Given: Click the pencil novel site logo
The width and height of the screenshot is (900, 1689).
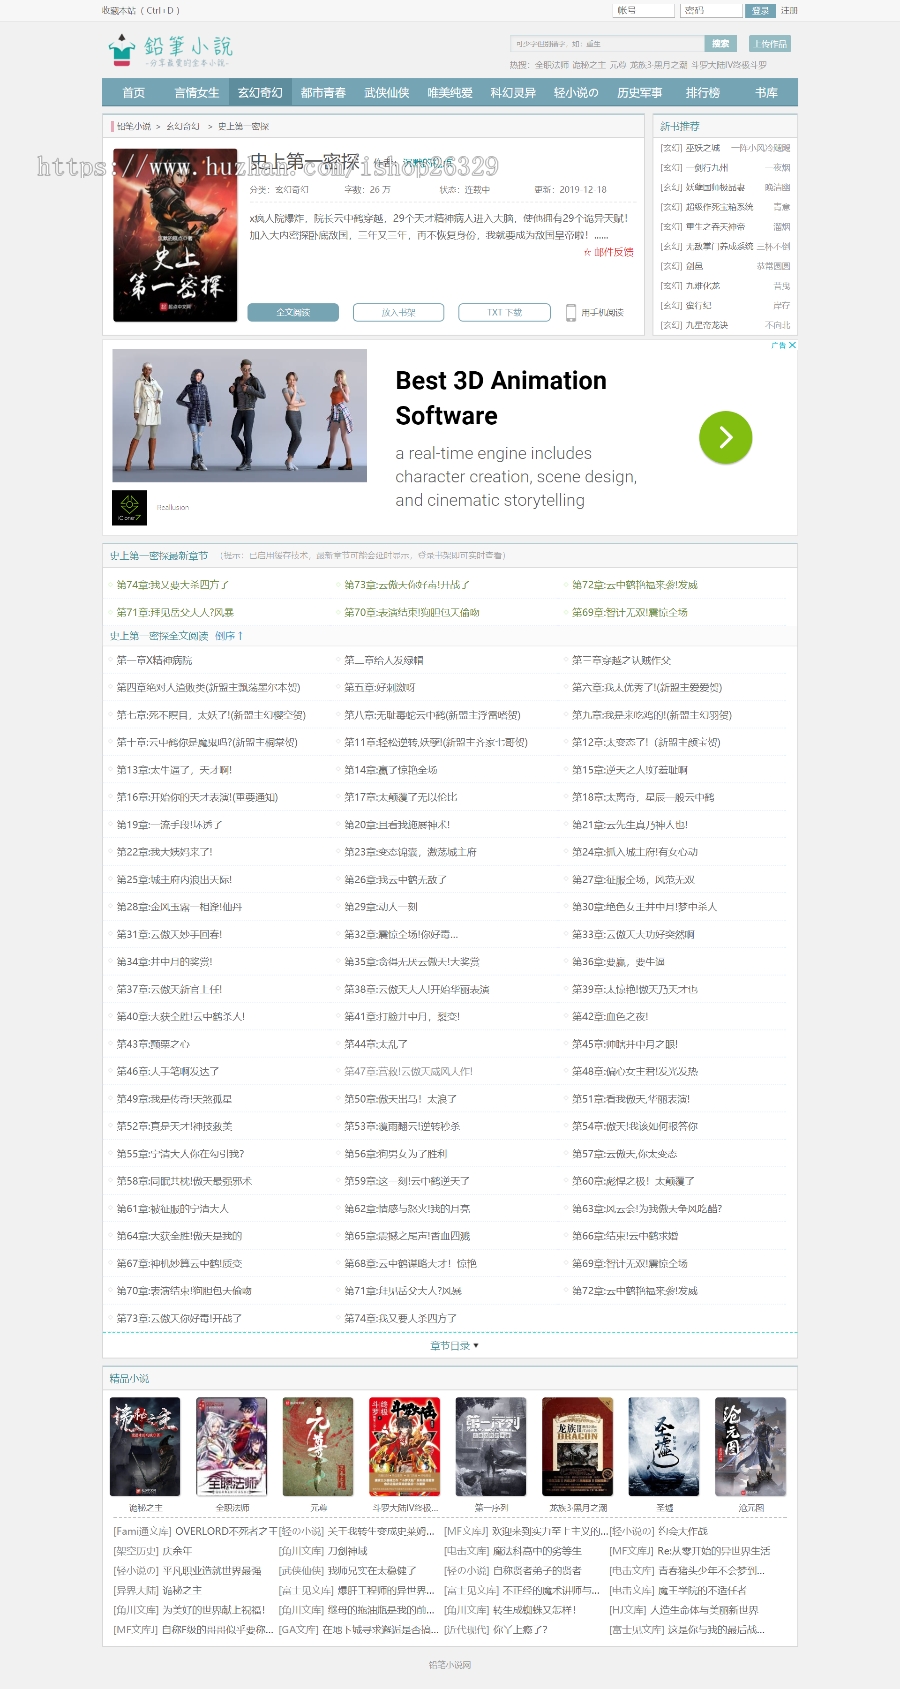Looking at the screenshot, I should (171, 50).
